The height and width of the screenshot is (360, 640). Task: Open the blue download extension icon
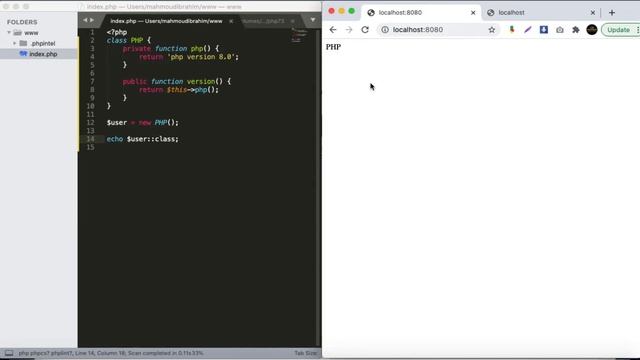point(544,29)
